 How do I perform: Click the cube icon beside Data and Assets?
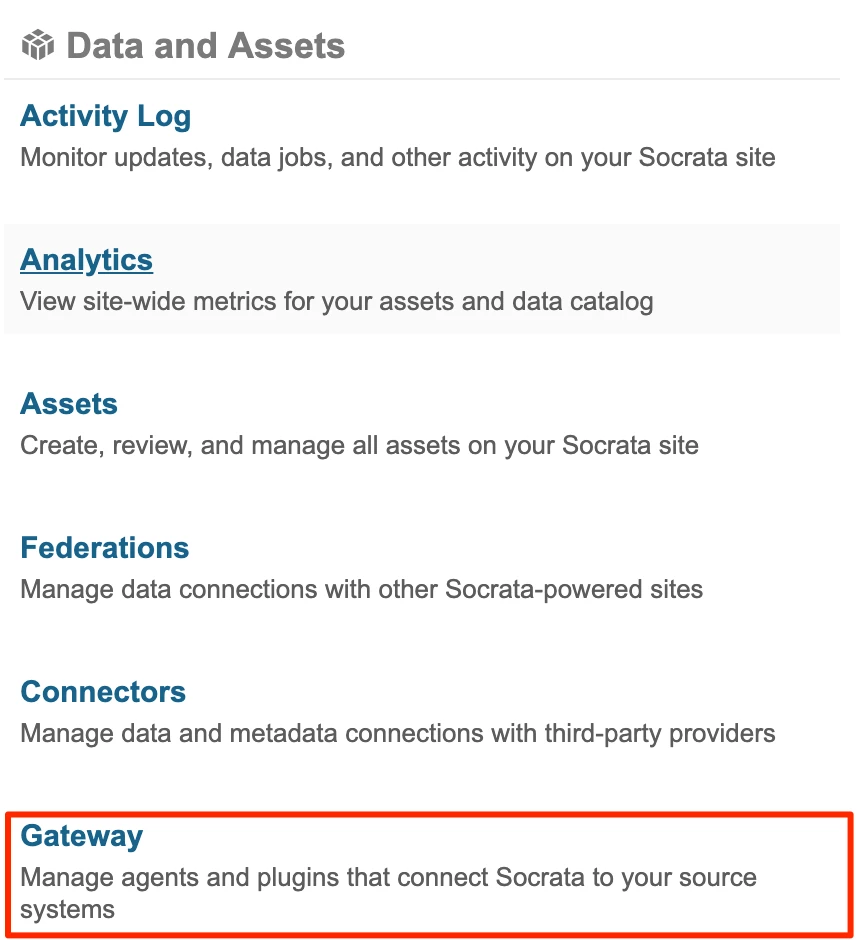tap(38, 45)
